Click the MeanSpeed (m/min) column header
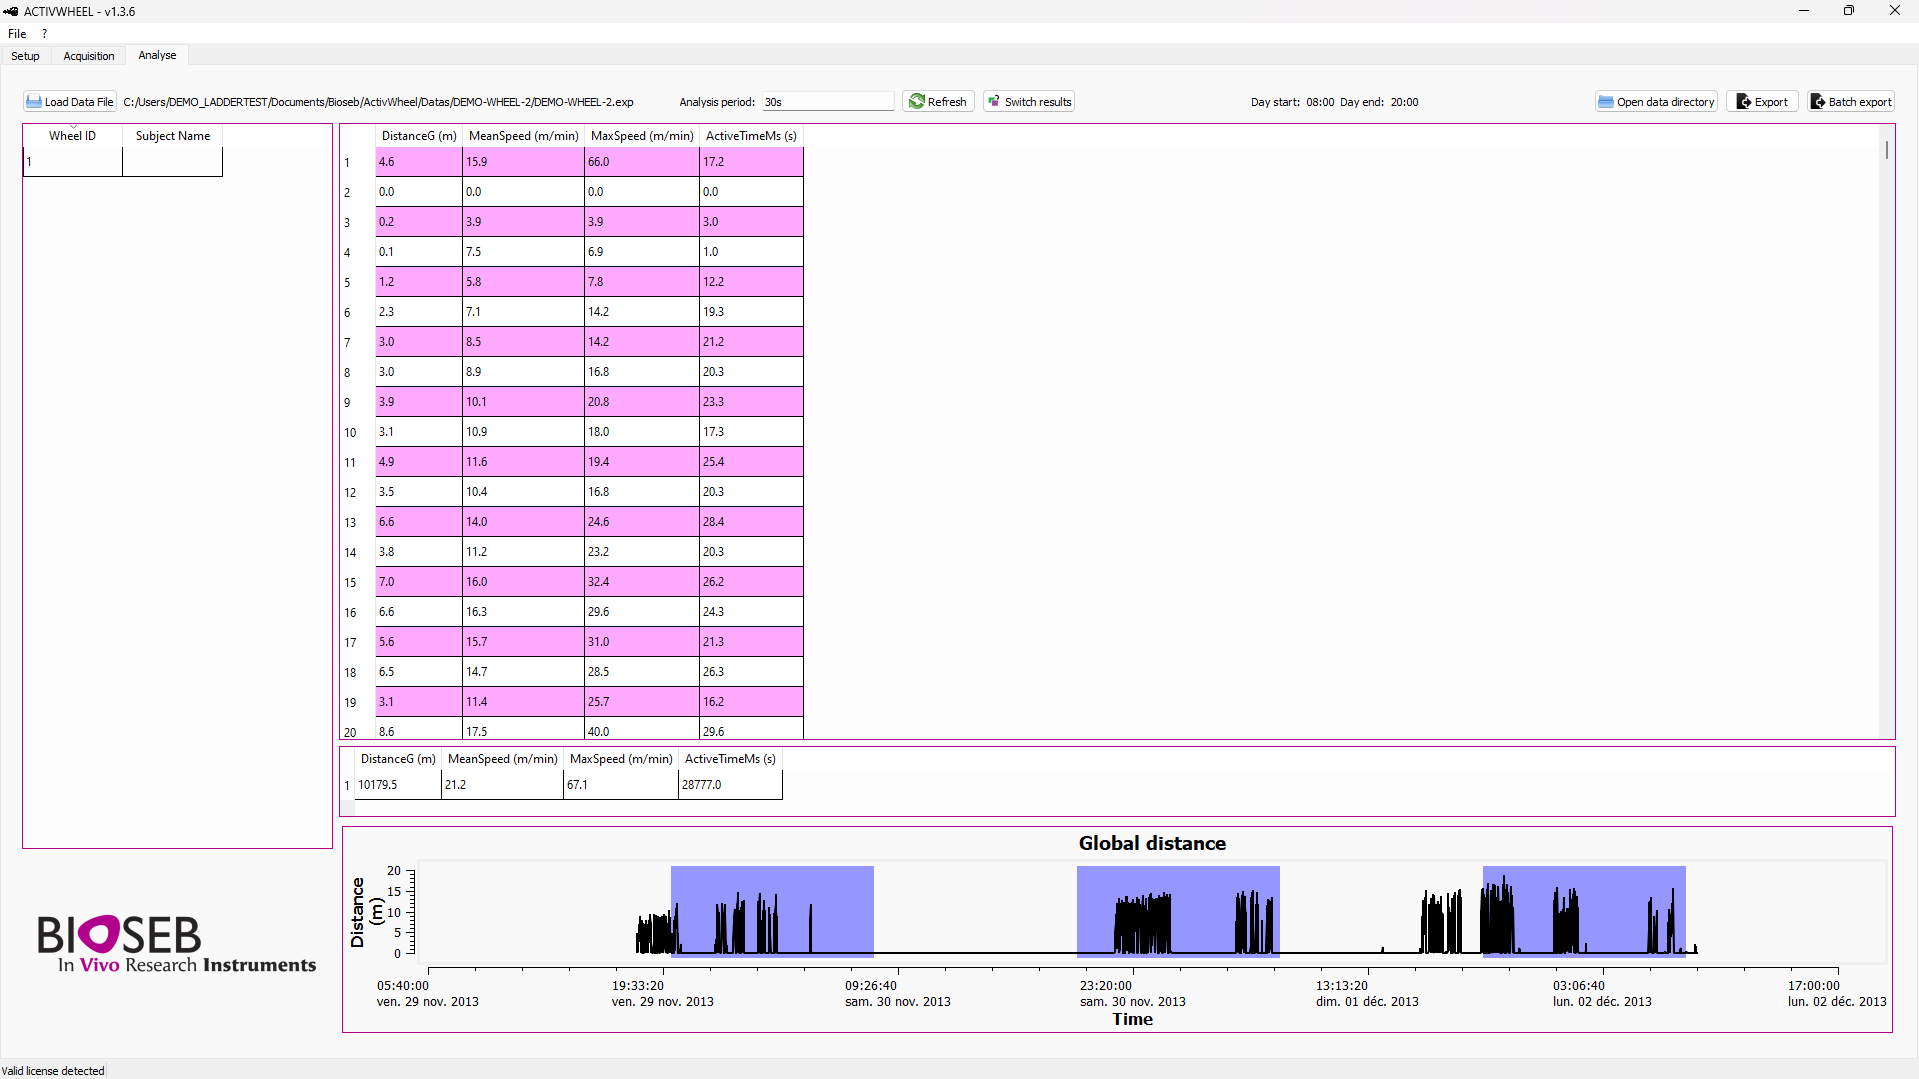This screenshot has width=1919, height=1079. [x=523, y=136]
